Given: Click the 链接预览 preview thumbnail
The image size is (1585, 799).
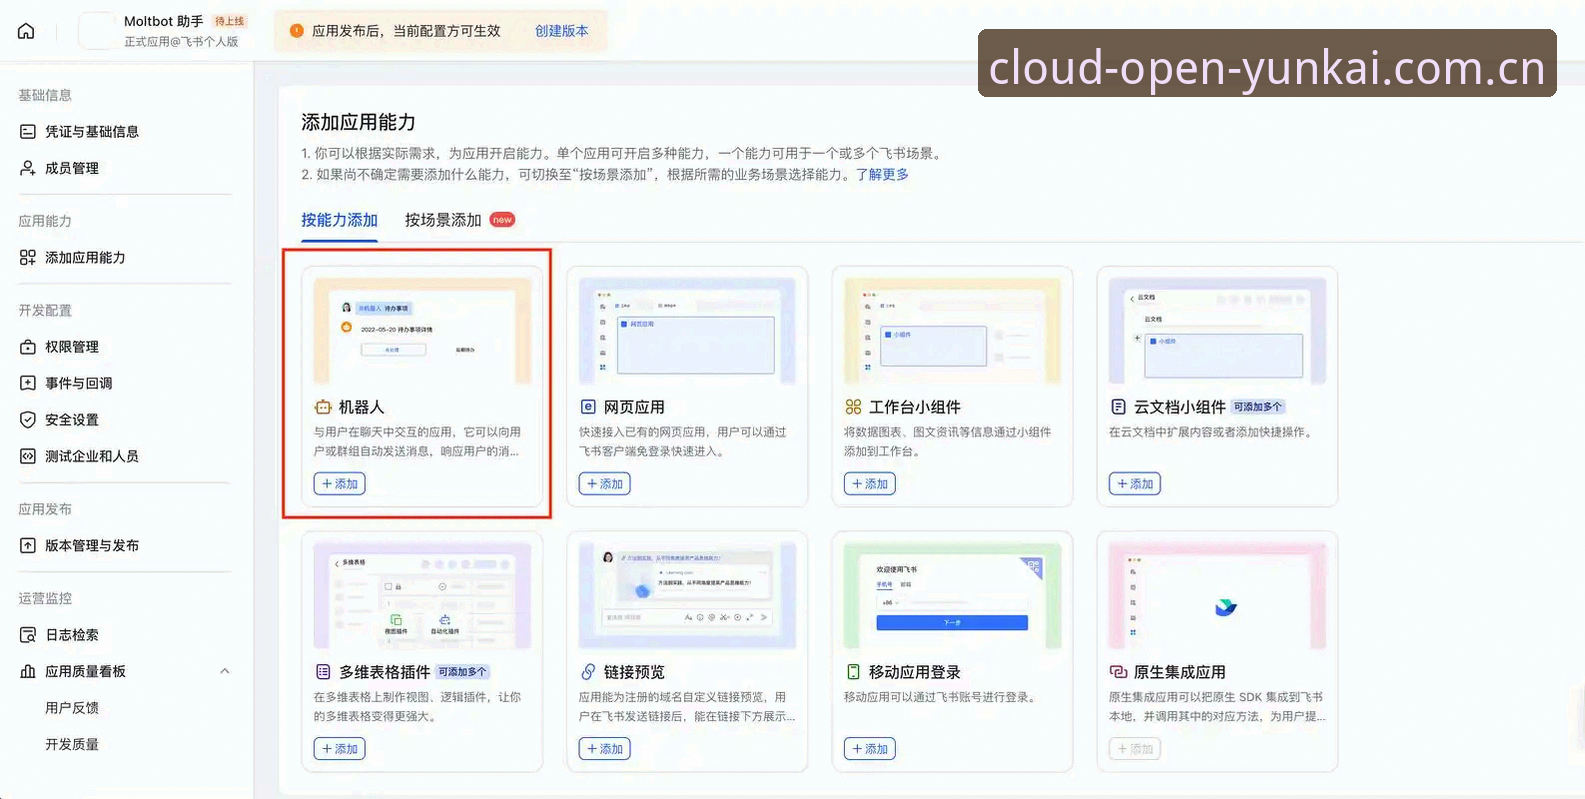Looking at the screenshot, I should (x=687, y=596).
